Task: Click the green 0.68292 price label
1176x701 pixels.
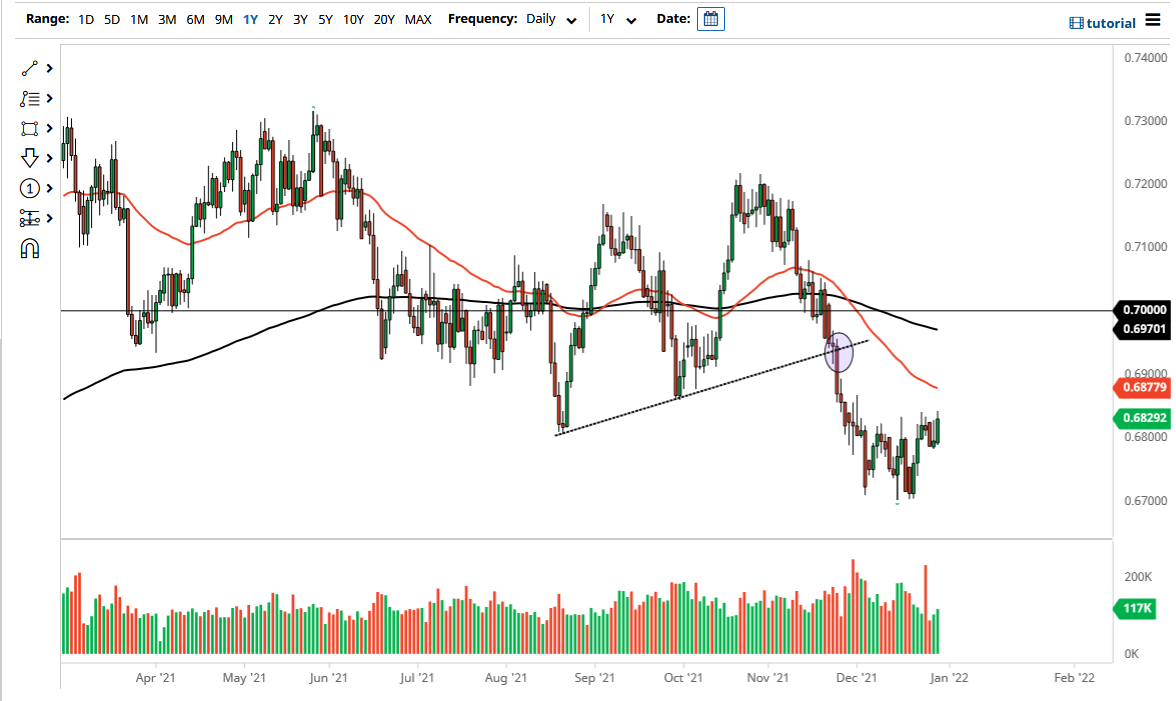Action: tap(1141, 419)
